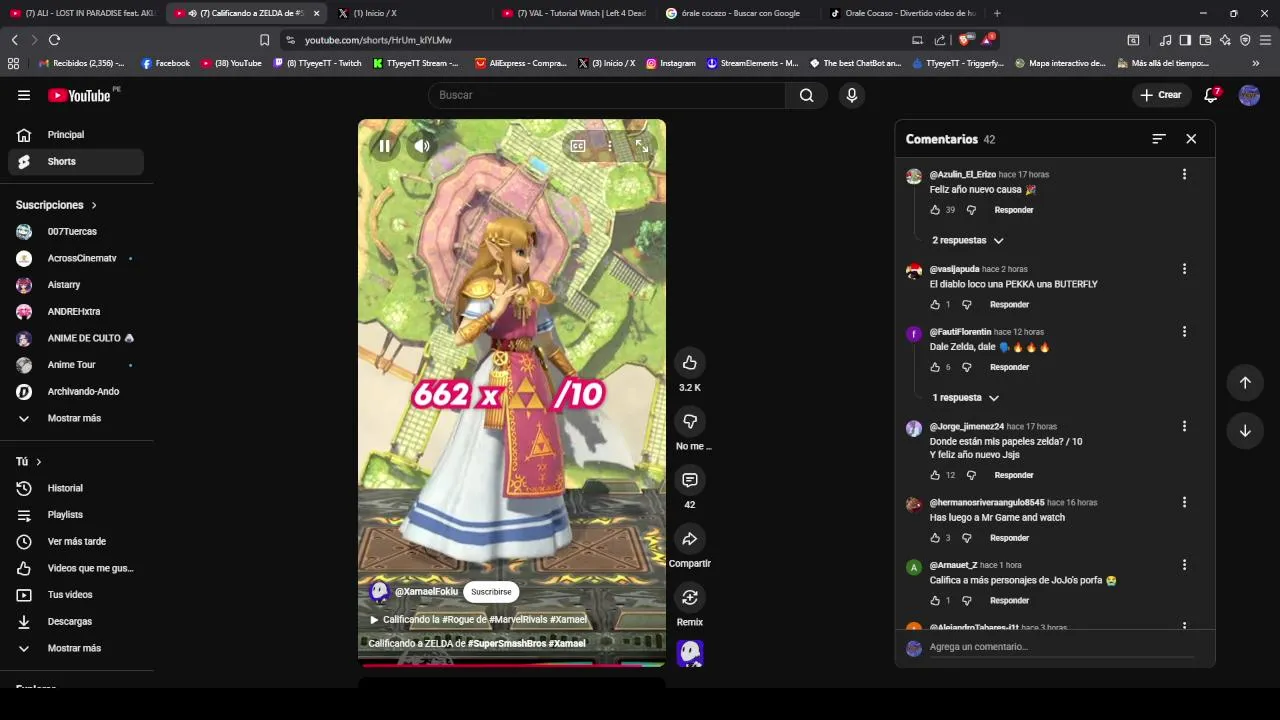Open Facebook bookmark in bookmarks bar
Viewport: 1280px width, 720px height.
coord(166,63)
